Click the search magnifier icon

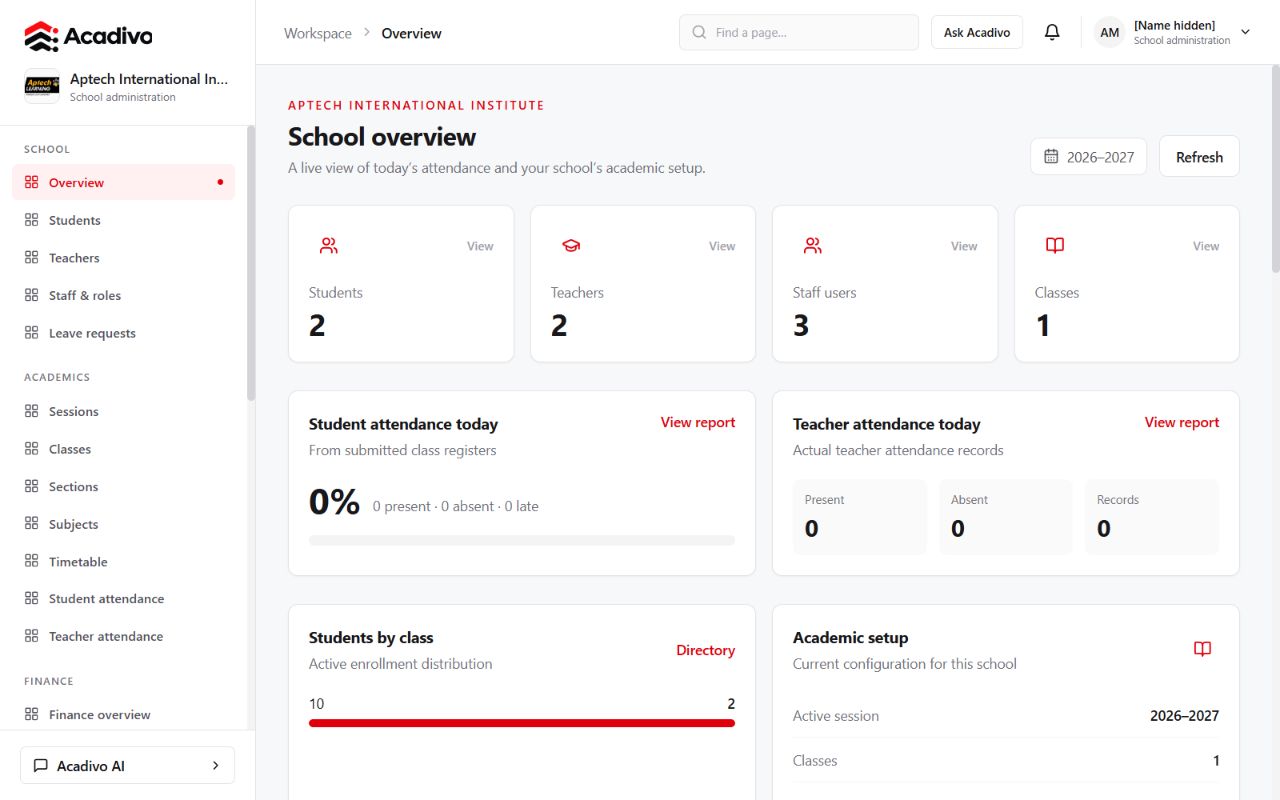(699, 33)
